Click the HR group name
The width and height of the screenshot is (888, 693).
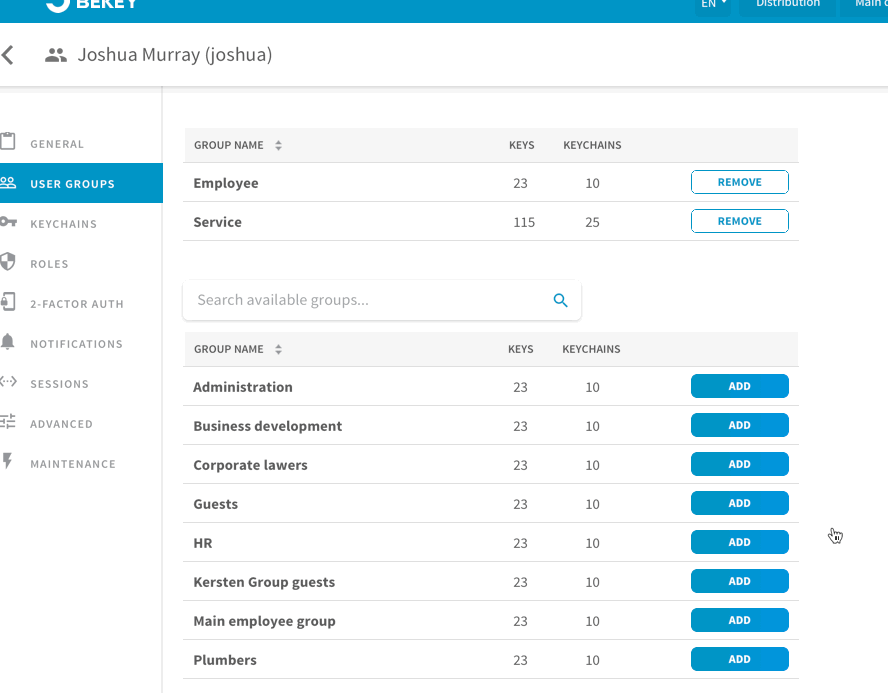coord(203,544)
